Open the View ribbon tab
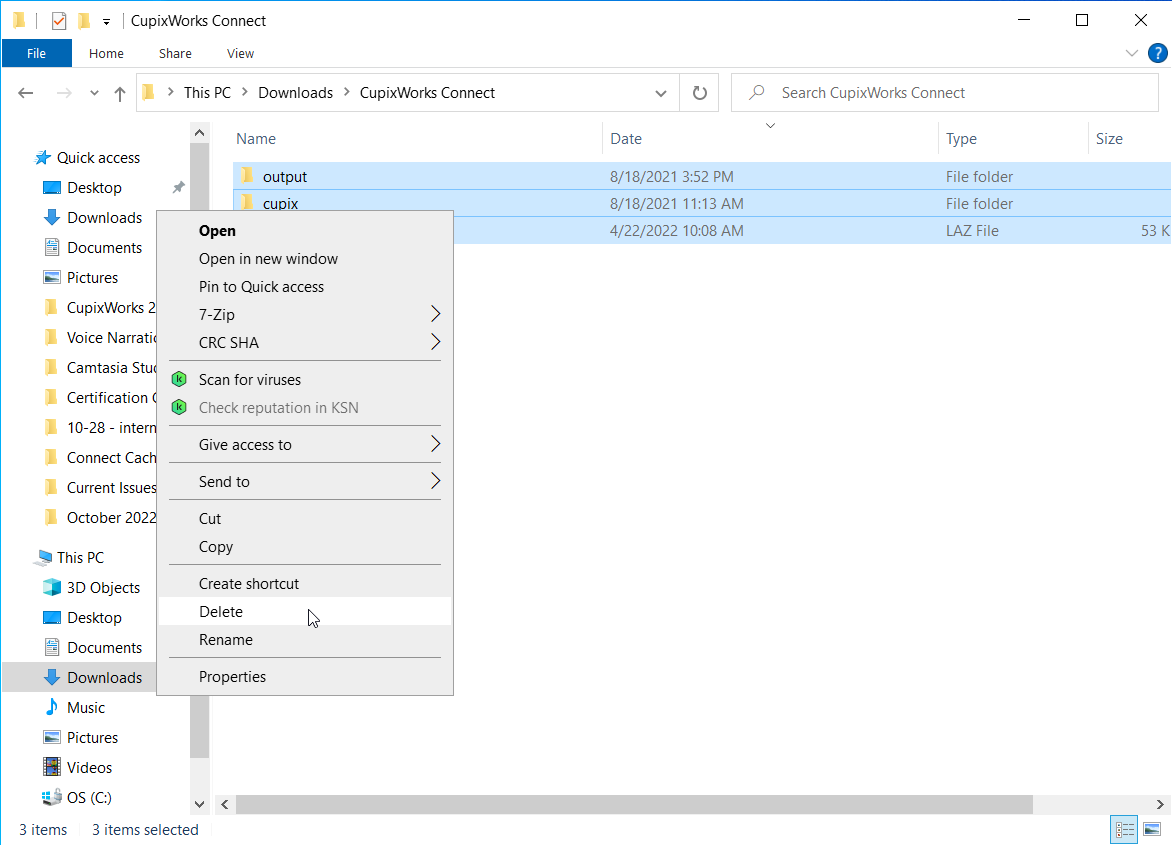 pos(240,53)
